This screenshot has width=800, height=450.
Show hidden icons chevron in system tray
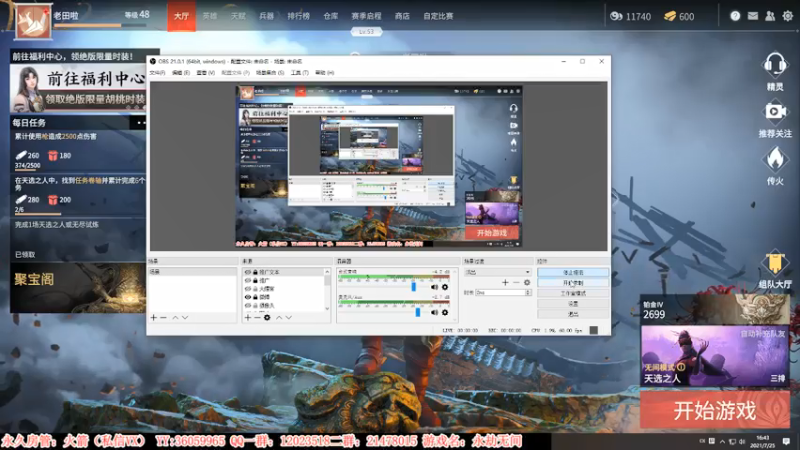point(722,441)
